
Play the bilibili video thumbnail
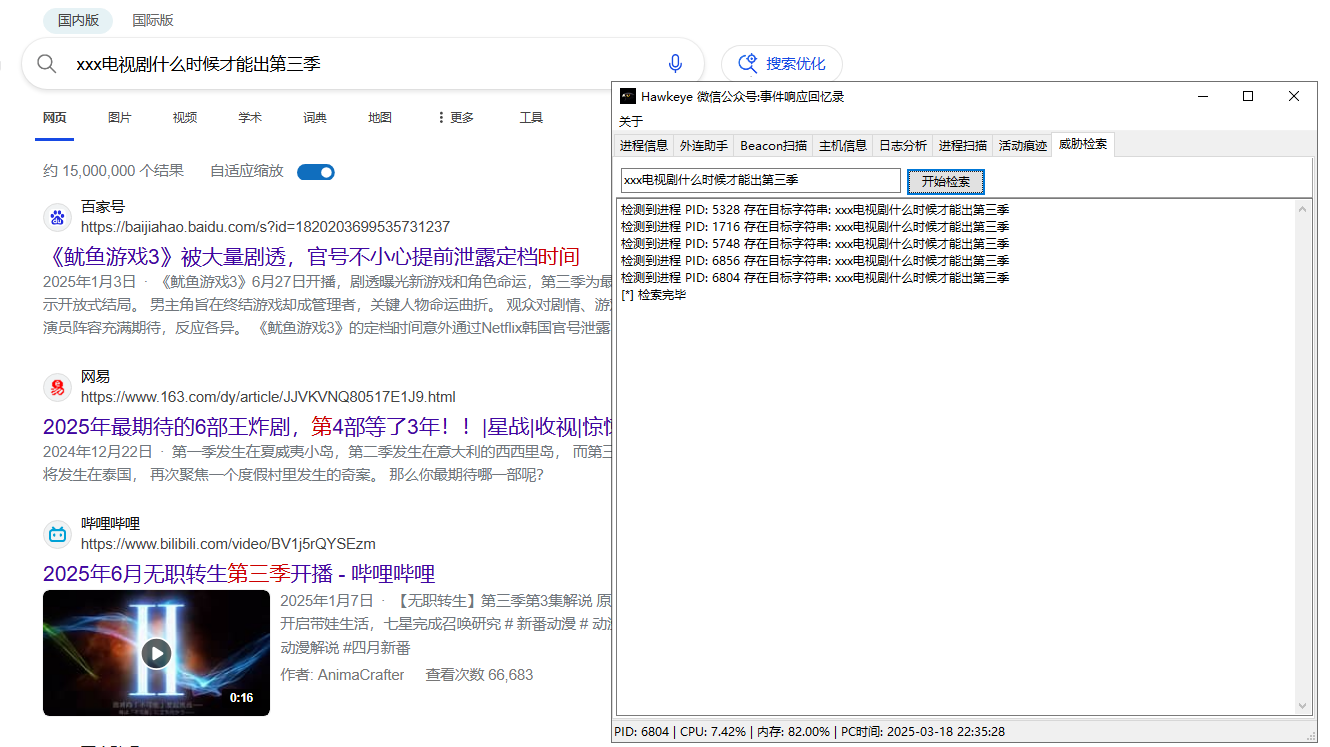tap(156, 653)
